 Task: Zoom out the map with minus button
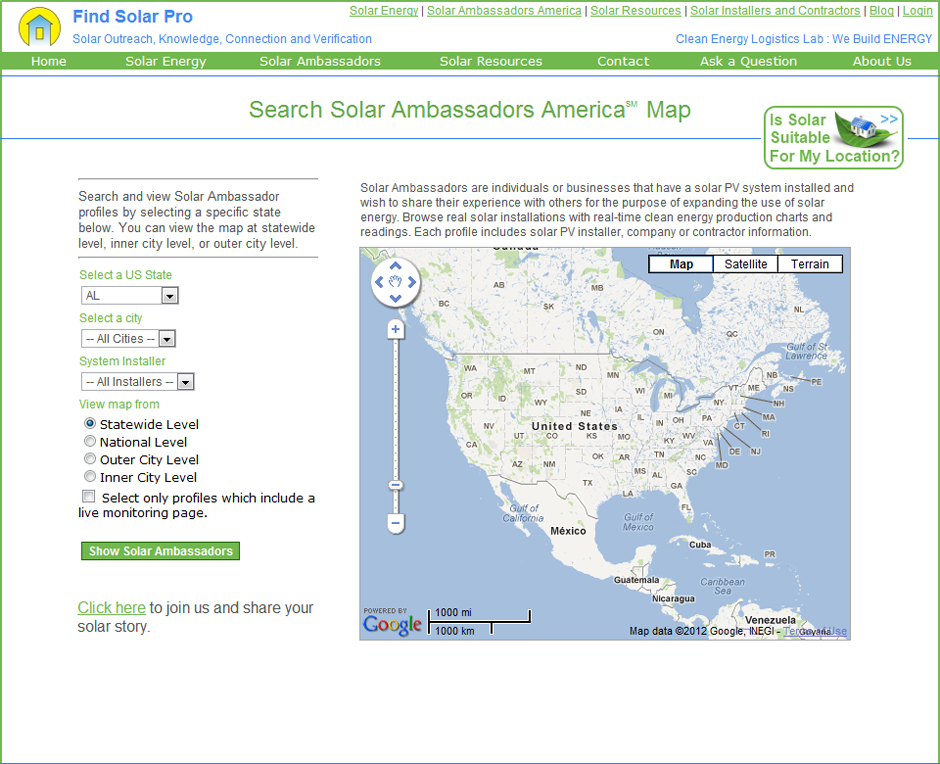396,523
